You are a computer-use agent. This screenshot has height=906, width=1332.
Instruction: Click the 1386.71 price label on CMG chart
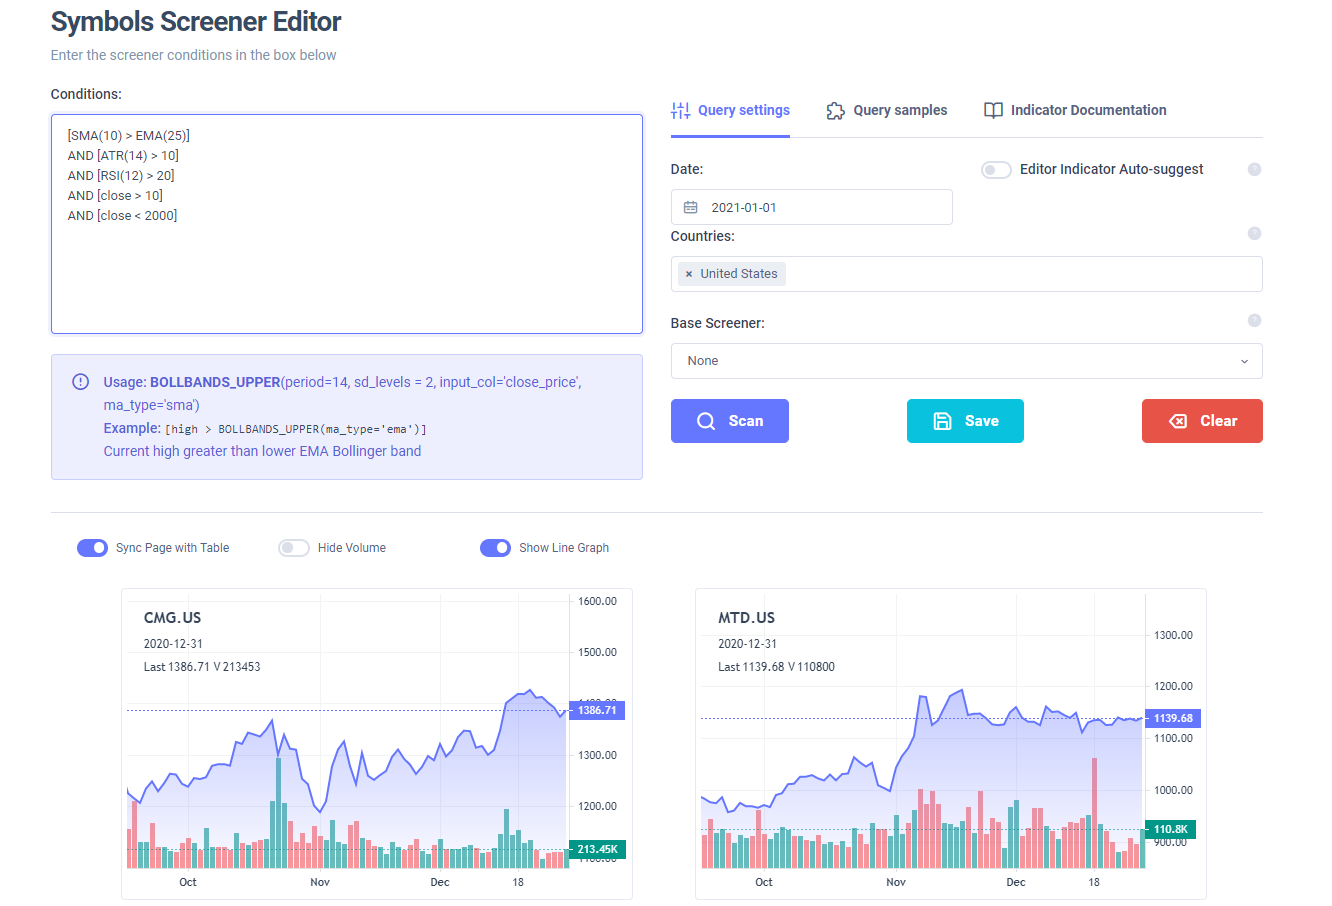coord(597,710)
